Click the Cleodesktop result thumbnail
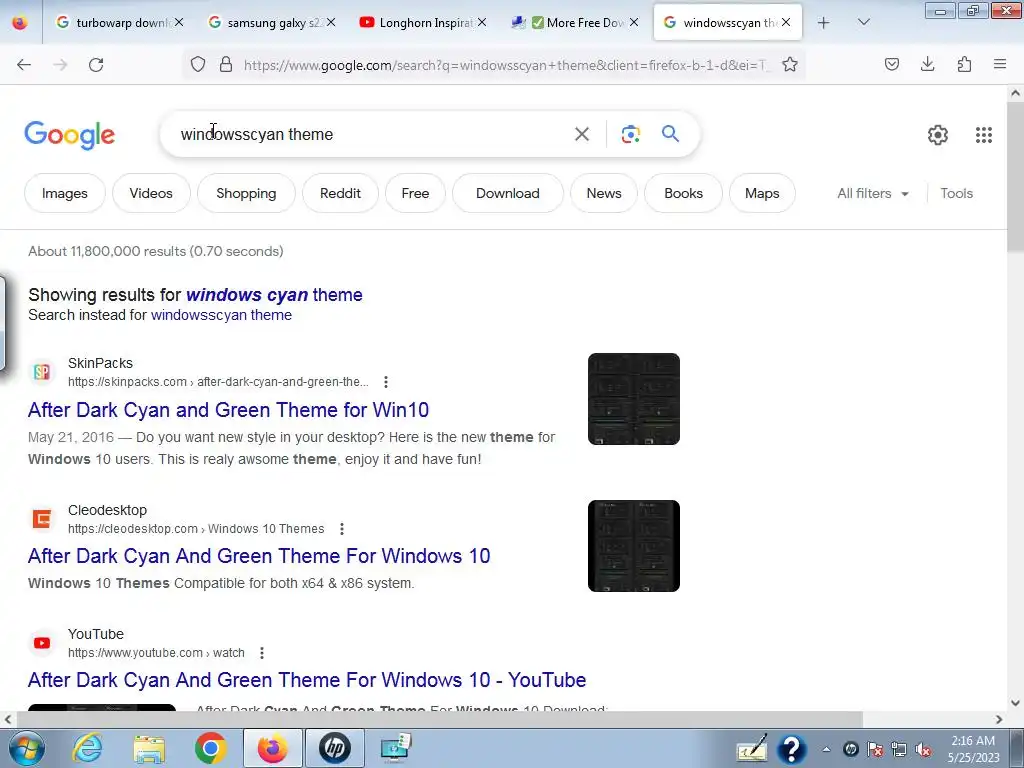 click(x=633, y=546)
